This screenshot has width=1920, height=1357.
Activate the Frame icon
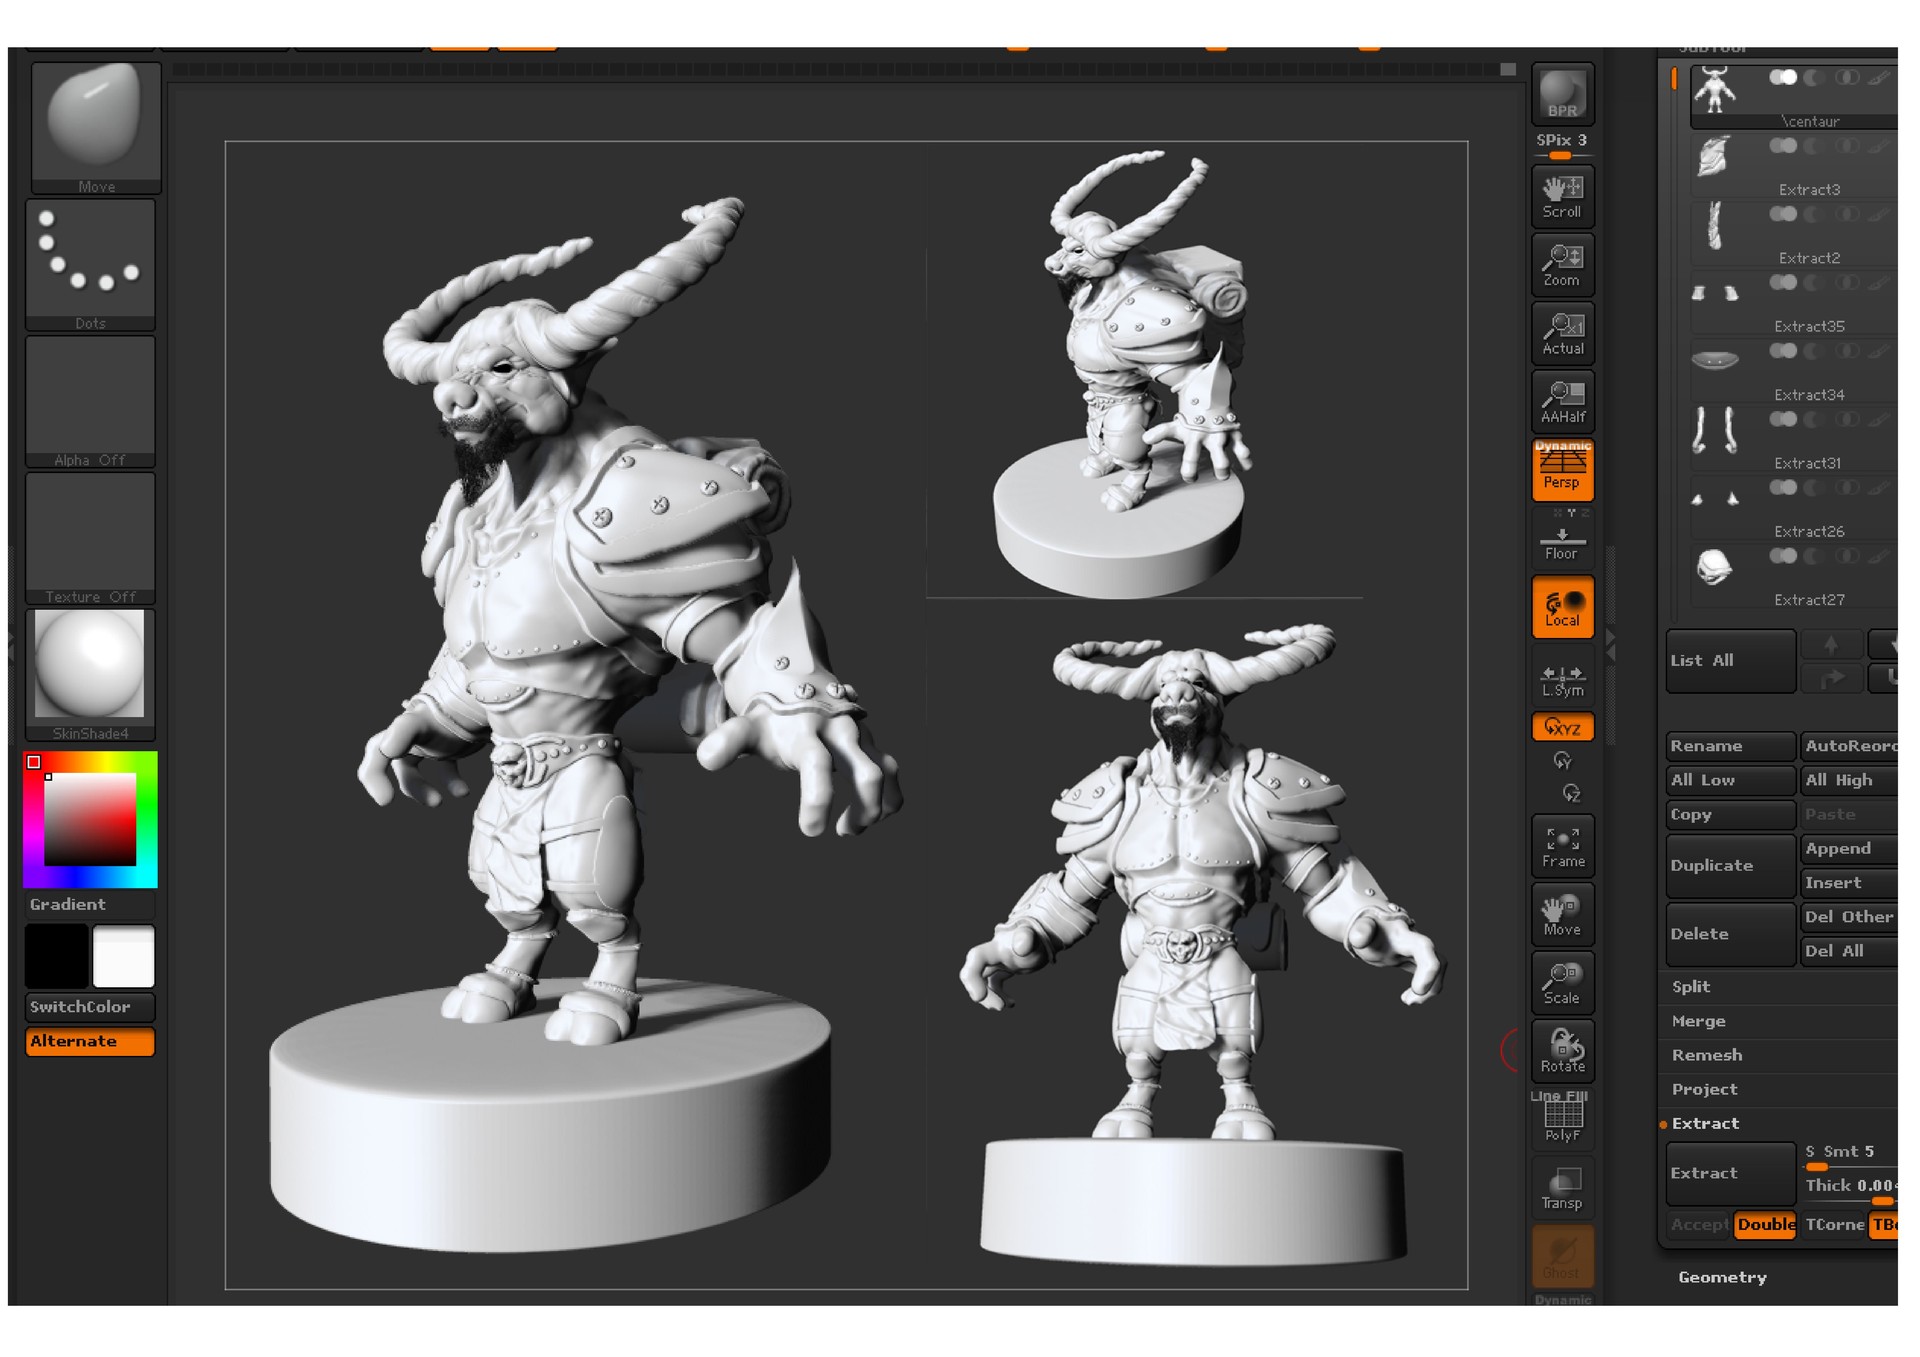click(x=1561, y=845)
